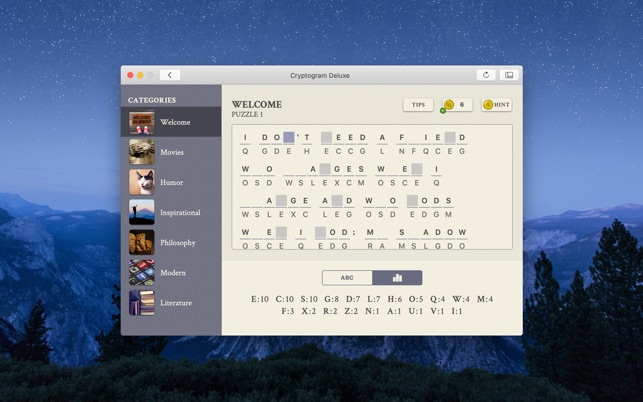643x402 pixels.
Task: Click the coin balance button showing 6
Action: click(456, 104)
